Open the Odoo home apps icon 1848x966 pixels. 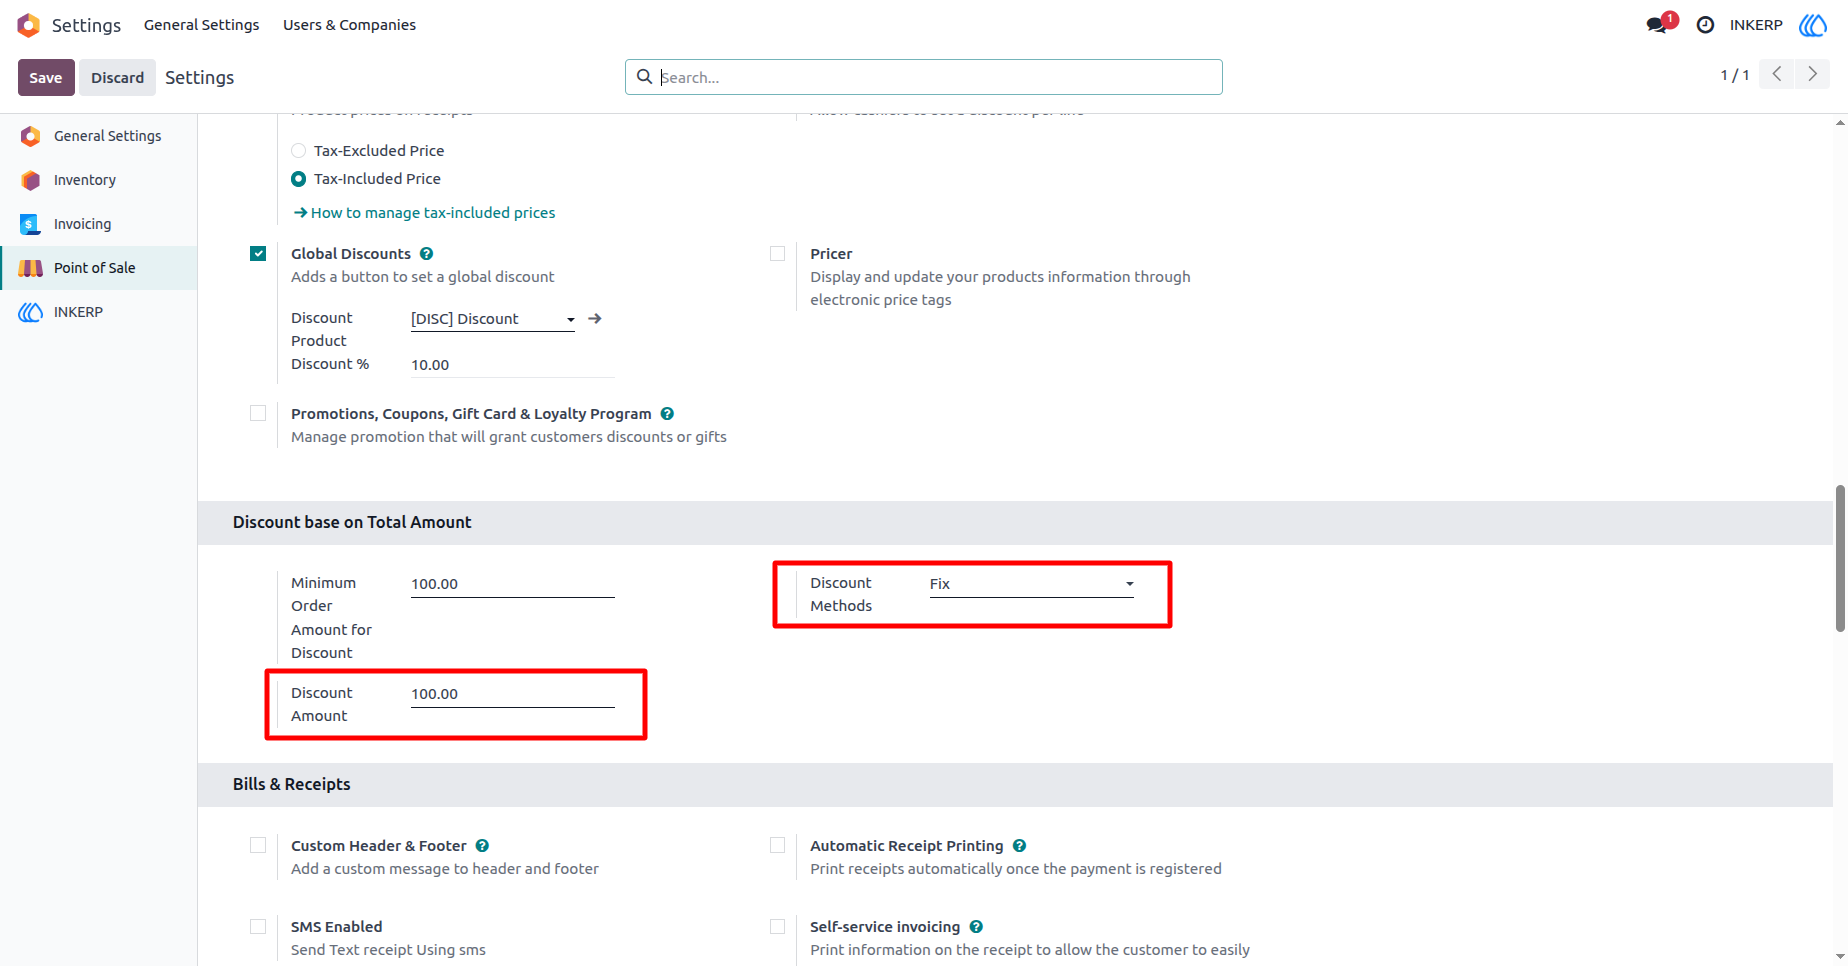29,25
